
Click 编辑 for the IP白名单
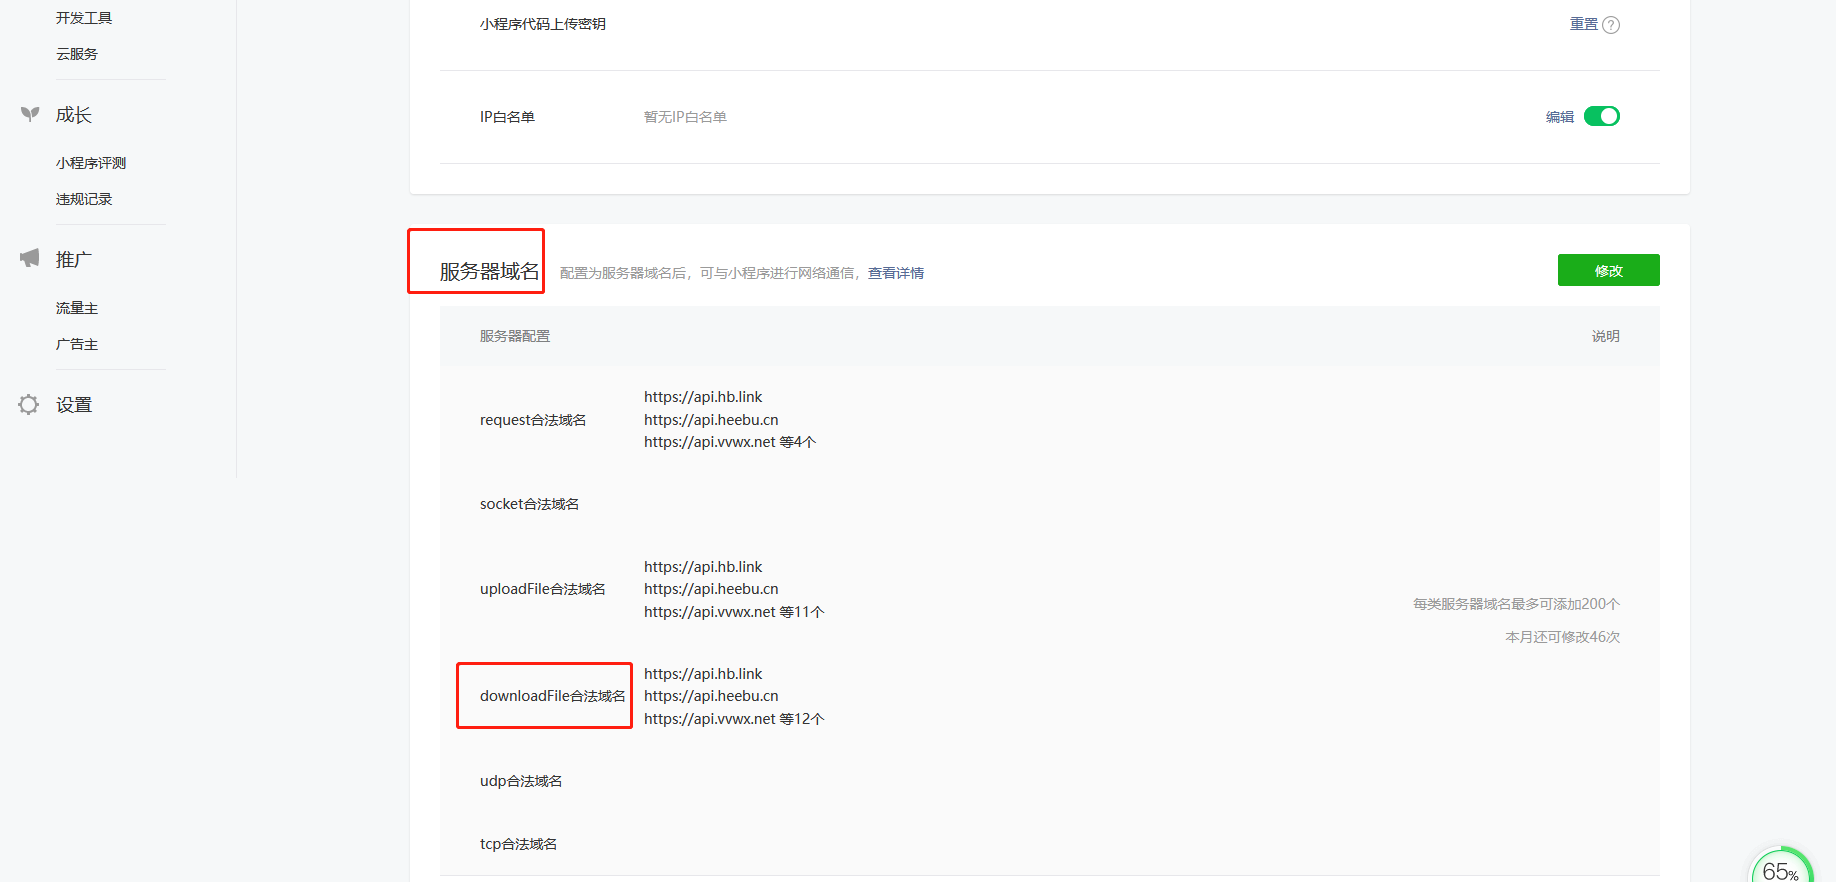pyautogui.click(x=1560, y=117)
